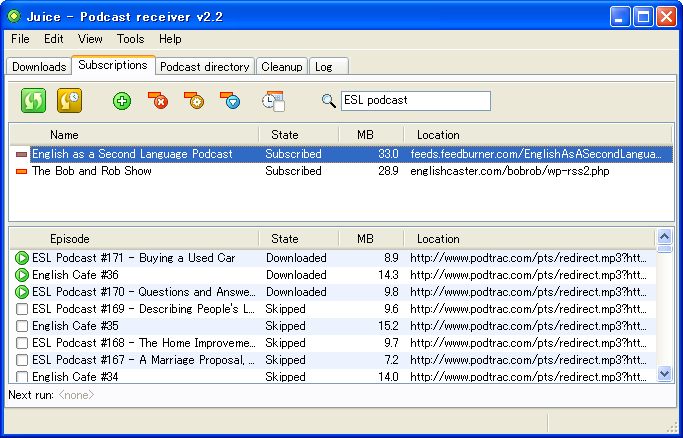
Task: Click the play icon for ESL Podcast #170
Action: 21,292
